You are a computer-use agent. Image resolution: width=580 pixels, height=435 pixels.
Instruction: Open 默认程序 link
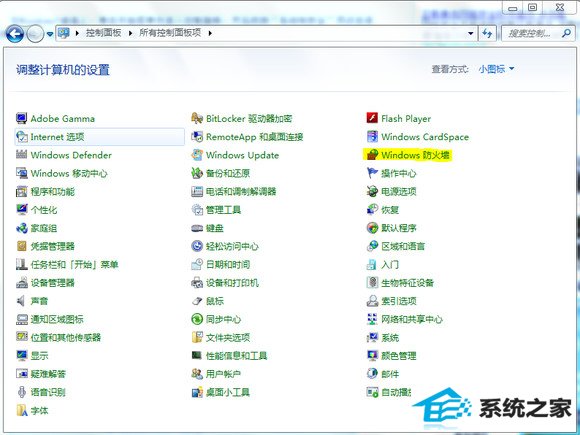tap(399, 228)
